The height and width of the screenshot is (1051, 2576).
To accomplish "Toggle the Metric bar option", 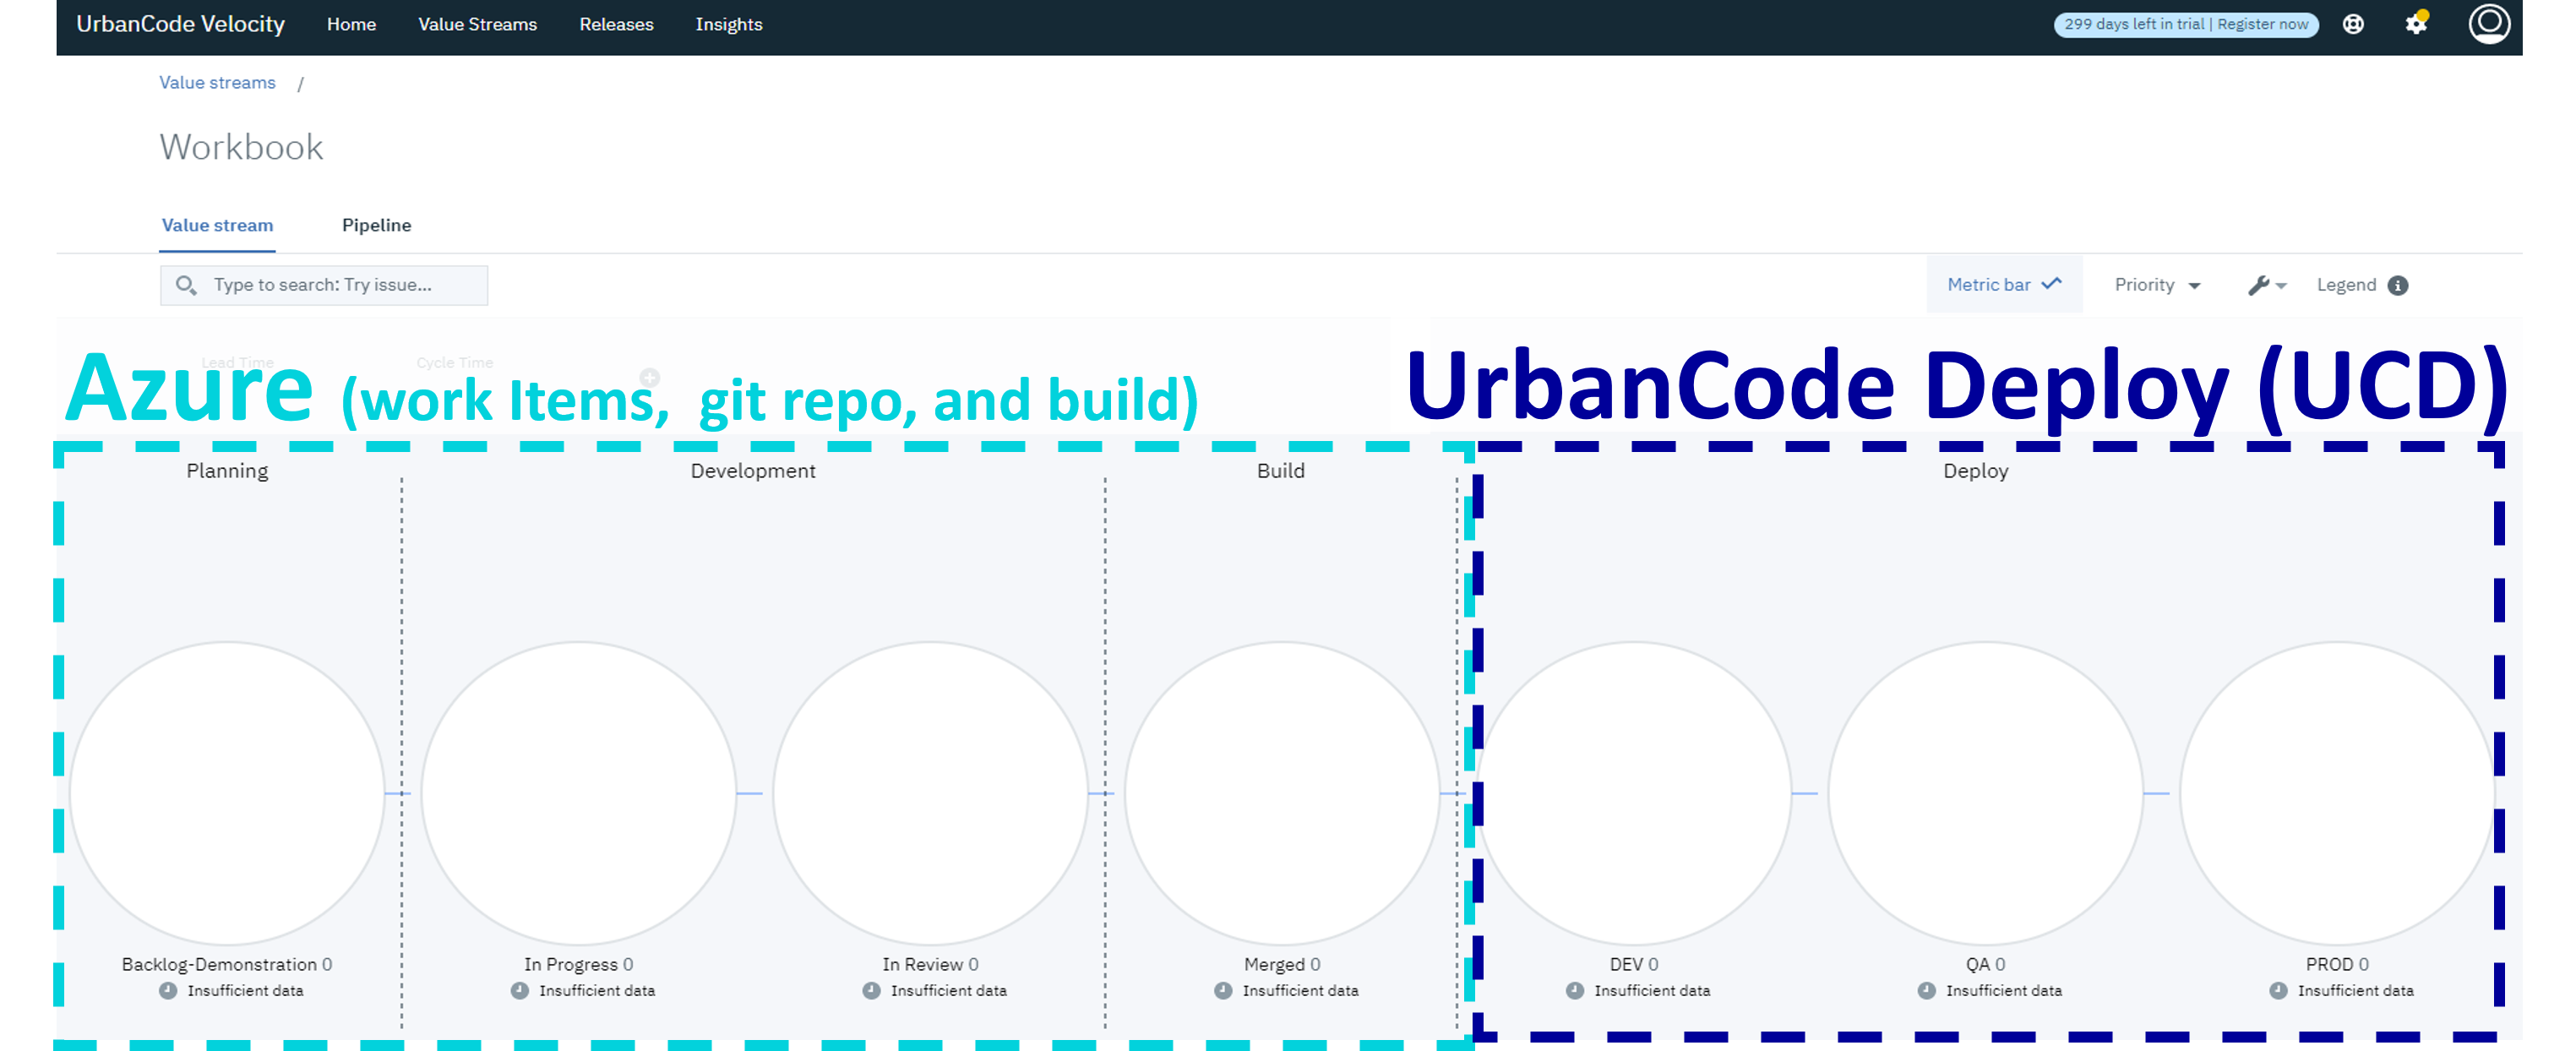I will tap(2004, 285).
